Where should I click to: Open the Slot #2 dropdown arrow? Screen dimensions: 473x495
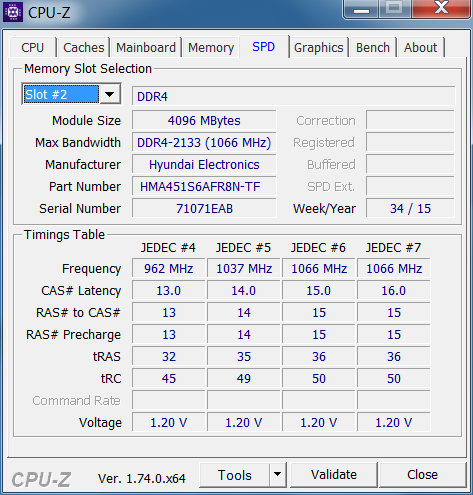(x=110, y=94)
